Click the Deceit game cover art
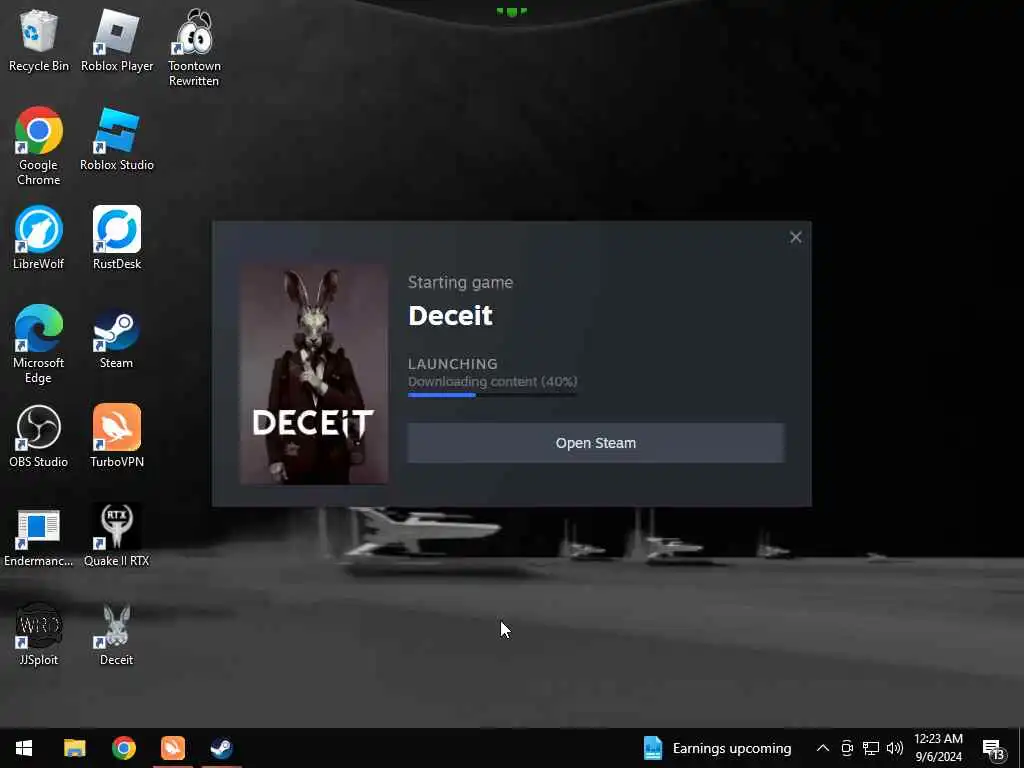 click(x=314, y=374)
